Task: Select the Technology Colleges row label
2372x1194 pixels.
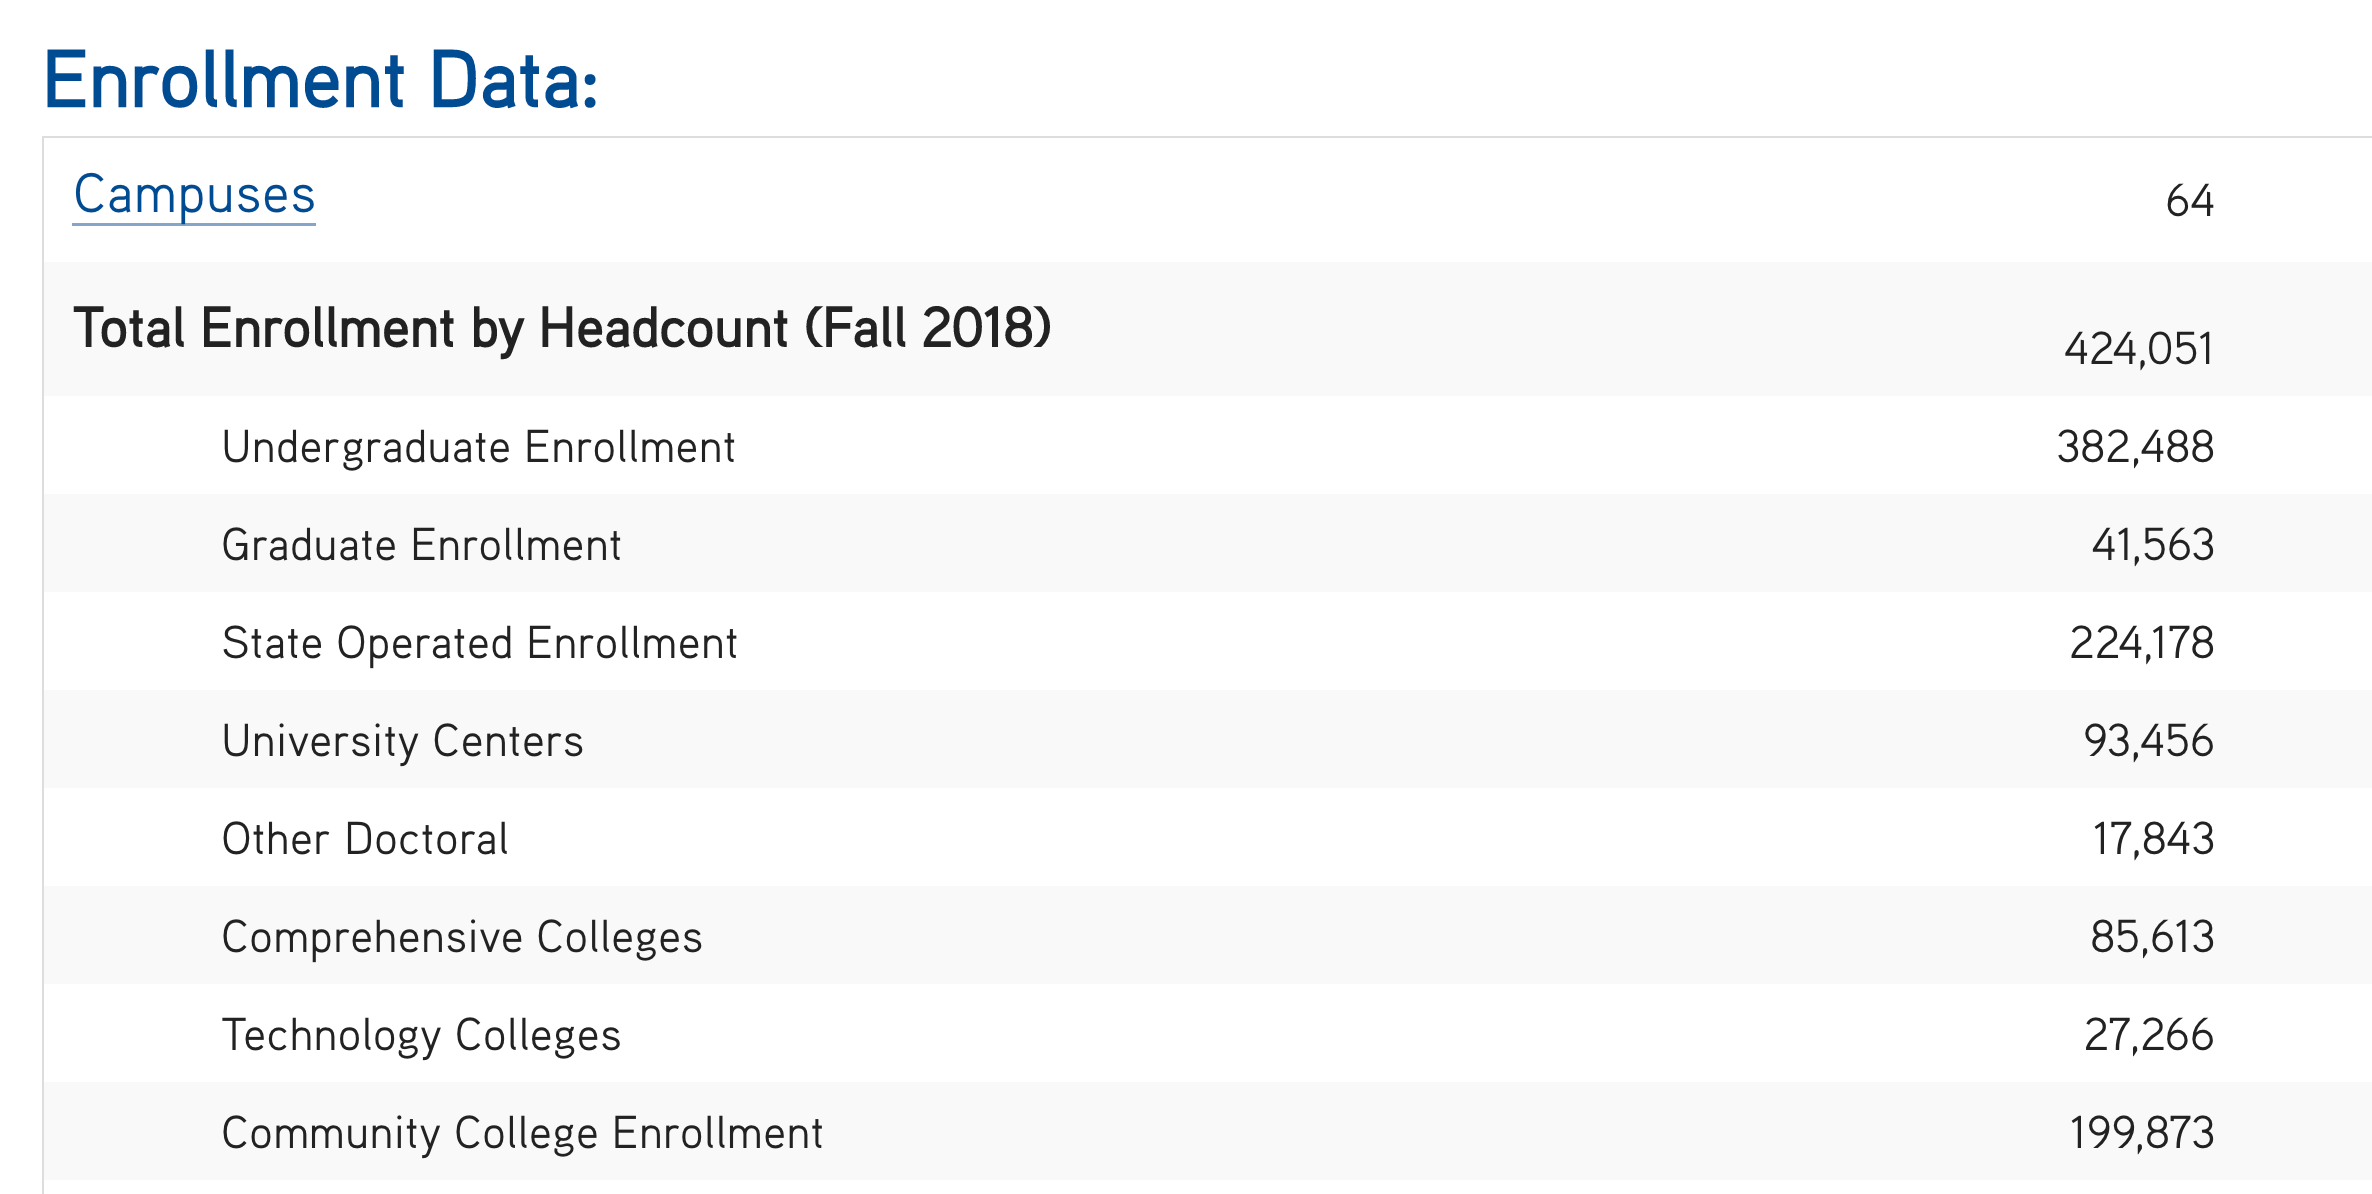Action: coord(421,1035)
